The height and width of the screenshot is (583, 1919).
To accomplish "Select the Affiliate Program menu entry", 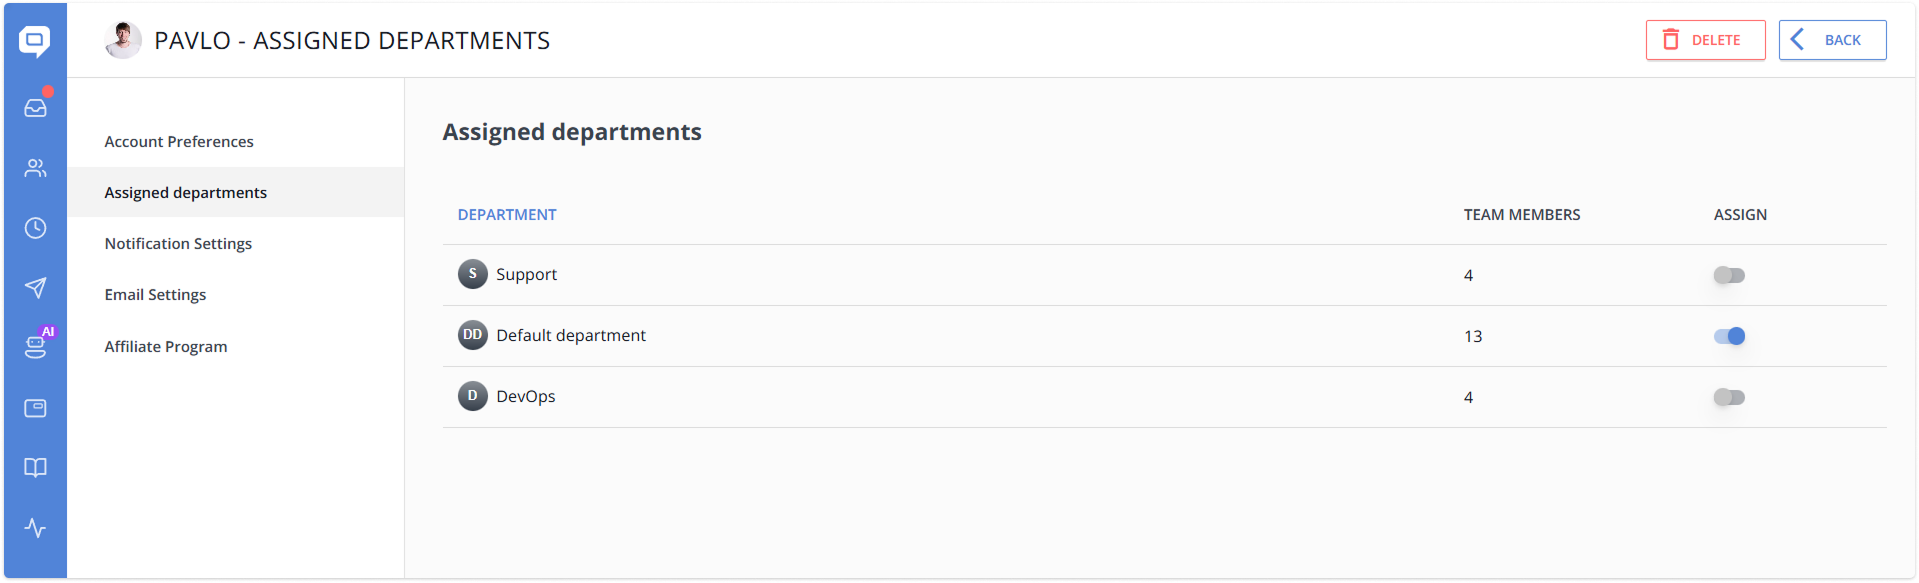I will tap(166, 346).
